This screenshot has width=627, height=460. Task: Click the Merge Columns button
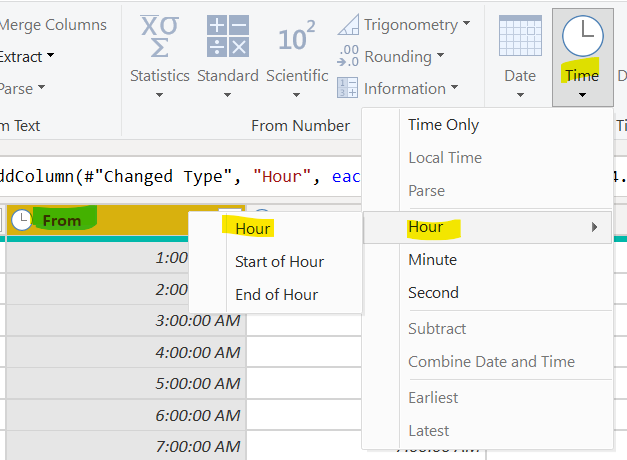(x=53, y=25)
